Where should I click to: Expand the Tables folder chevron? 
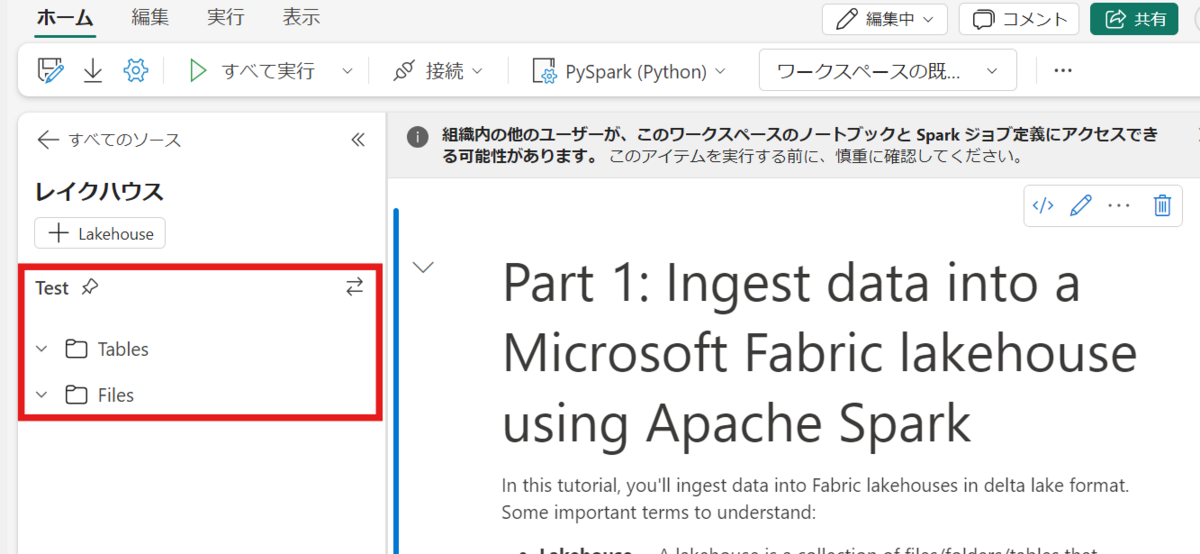pos(42,349)
